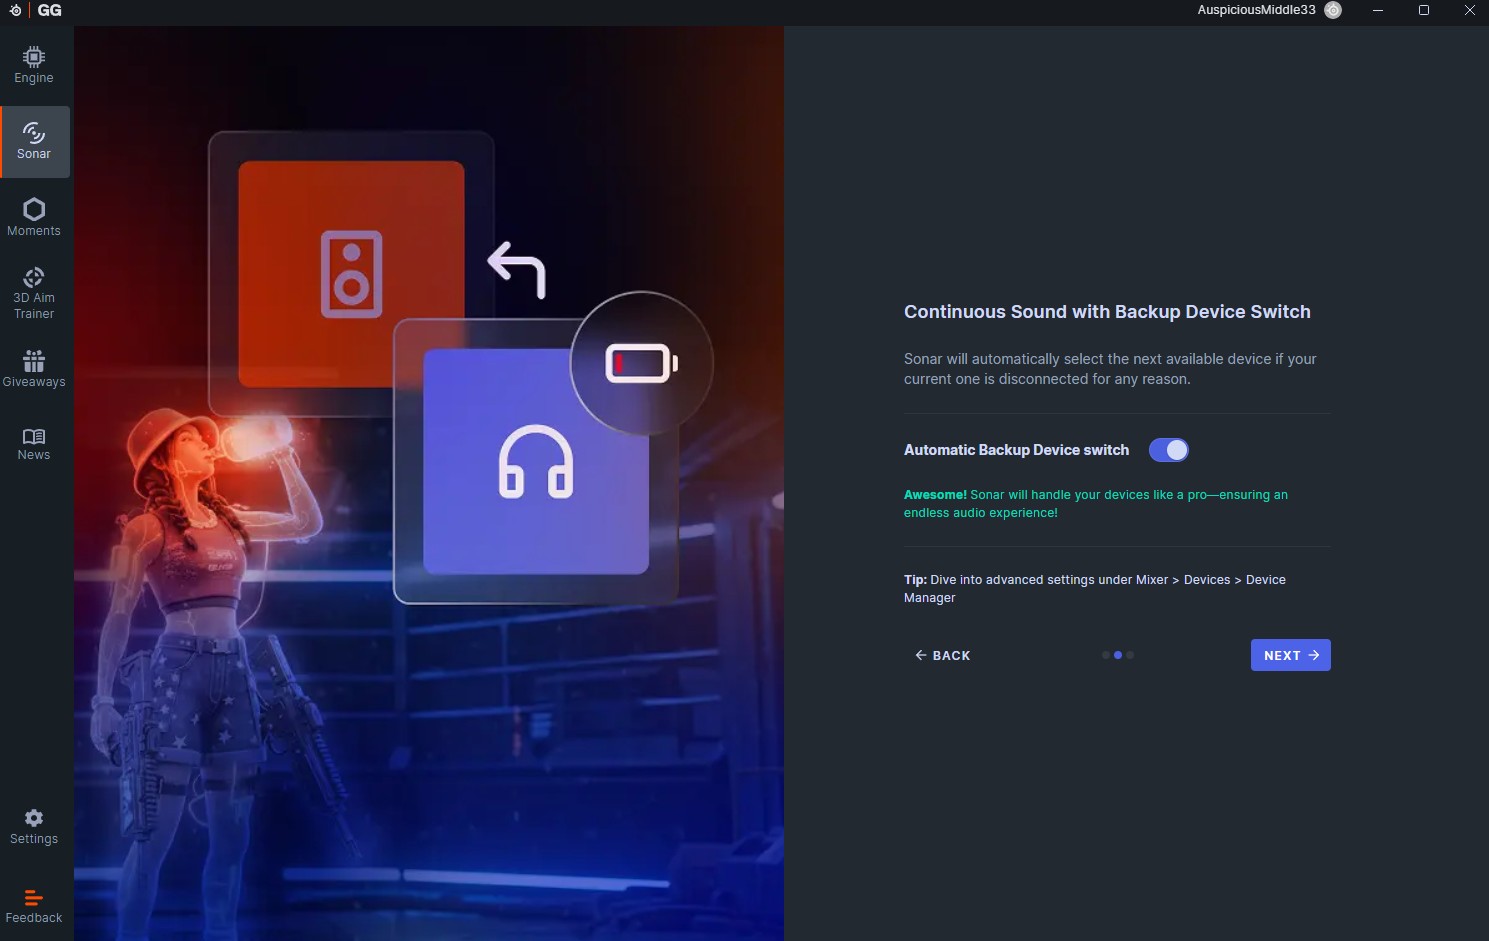Launch the 3D Aim Trainer
This screenshot has width=1489, height=941.
point(34,292)
